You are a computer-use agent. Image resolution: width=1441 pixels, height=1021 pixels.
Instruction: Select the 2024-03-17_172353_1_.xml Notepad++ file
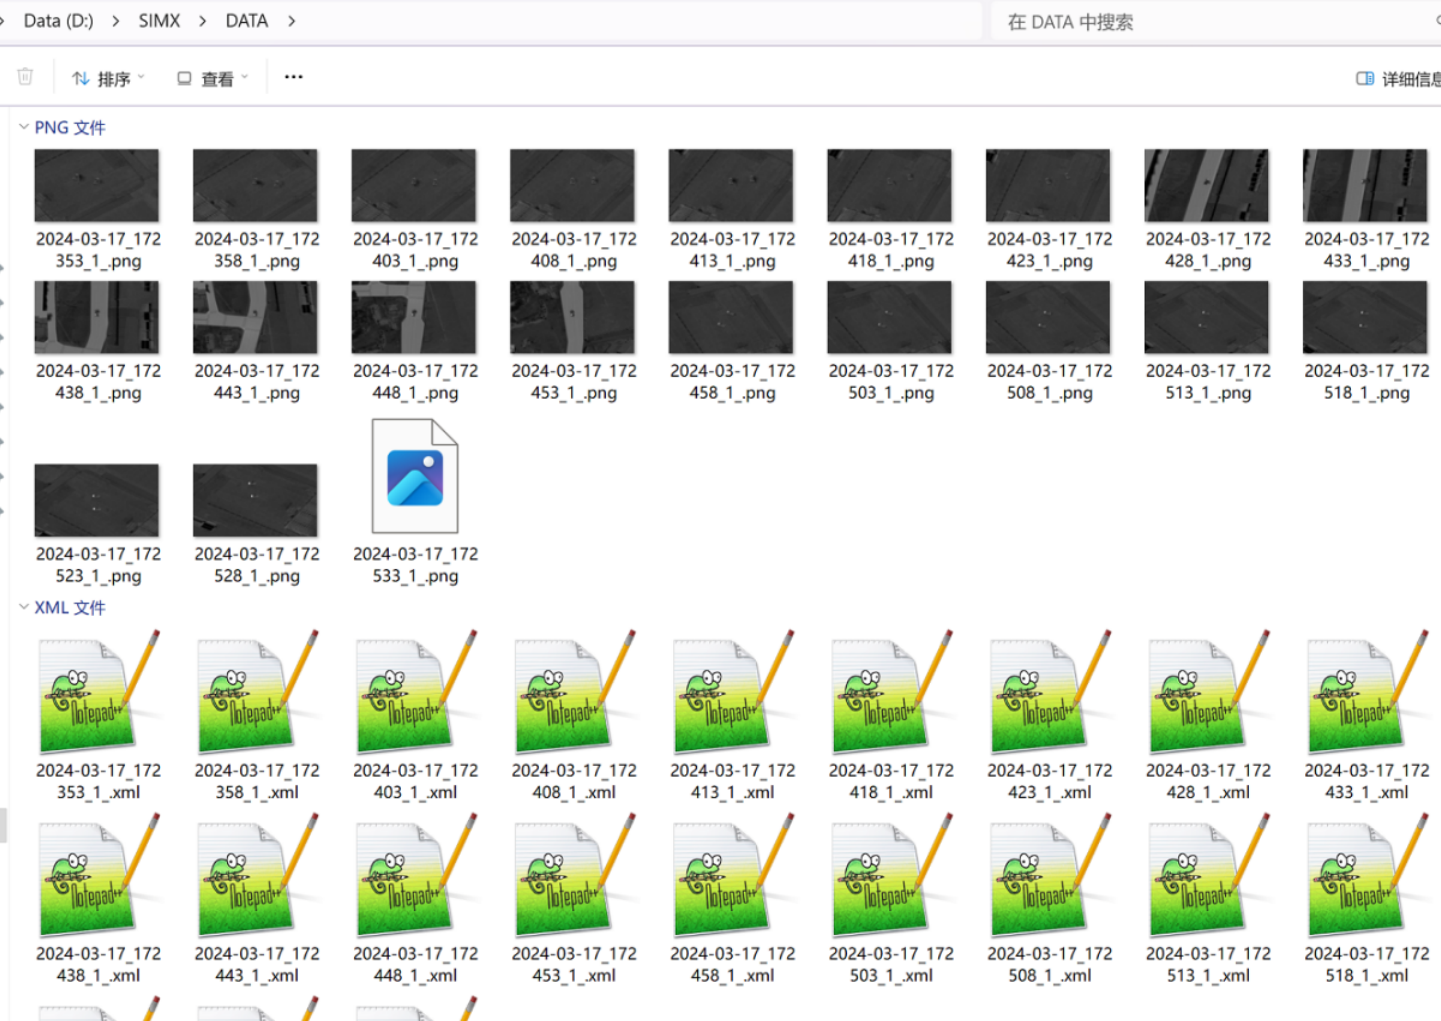pyautogui.click(x=97, y=693)
